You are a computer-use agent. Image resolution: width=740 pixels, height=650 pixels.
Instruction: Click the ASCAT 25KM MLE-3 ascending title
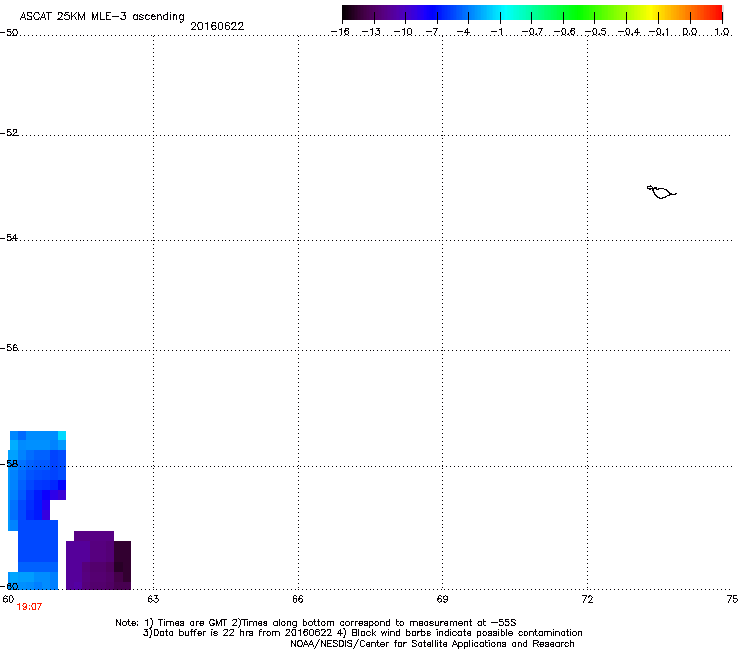tap(102, 16)
